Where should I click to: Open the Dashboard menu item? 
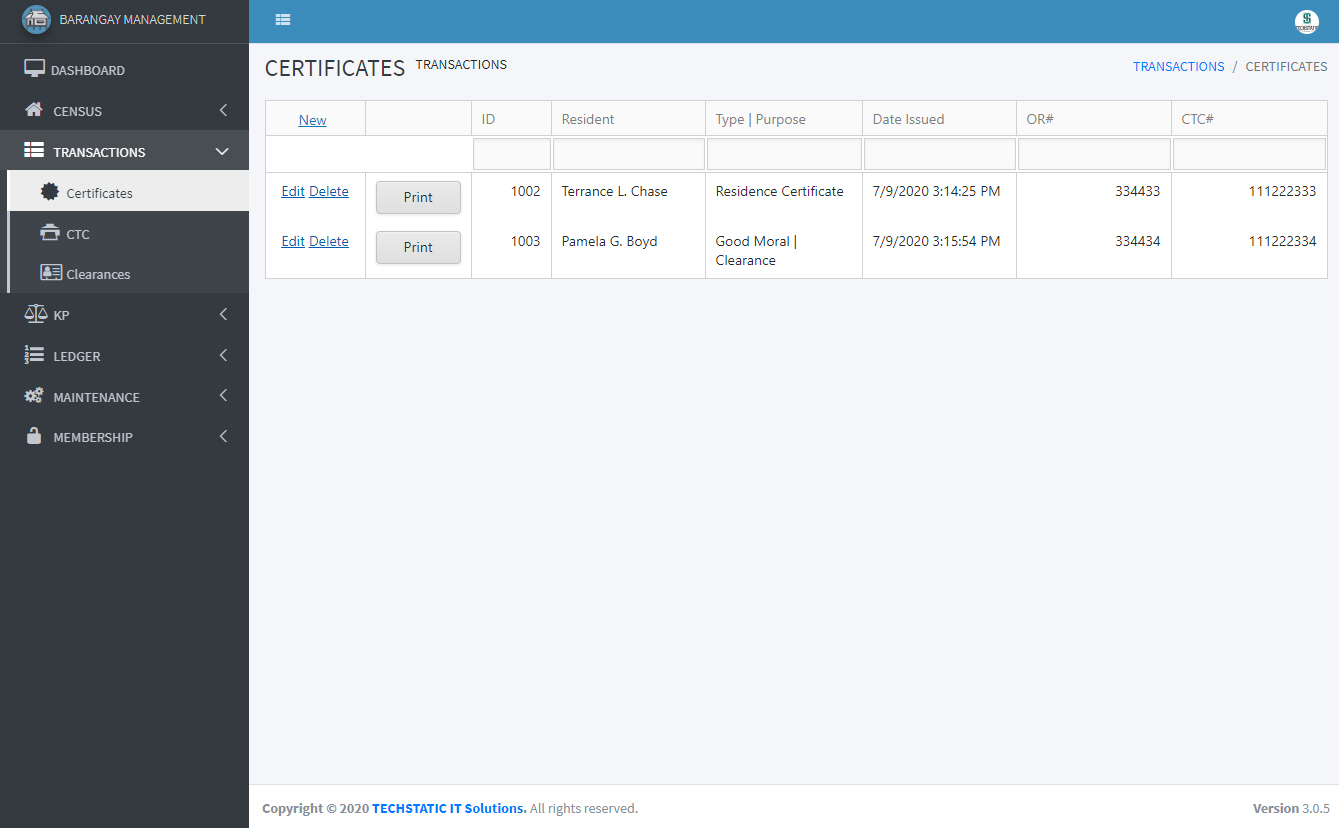pos(124,70)
